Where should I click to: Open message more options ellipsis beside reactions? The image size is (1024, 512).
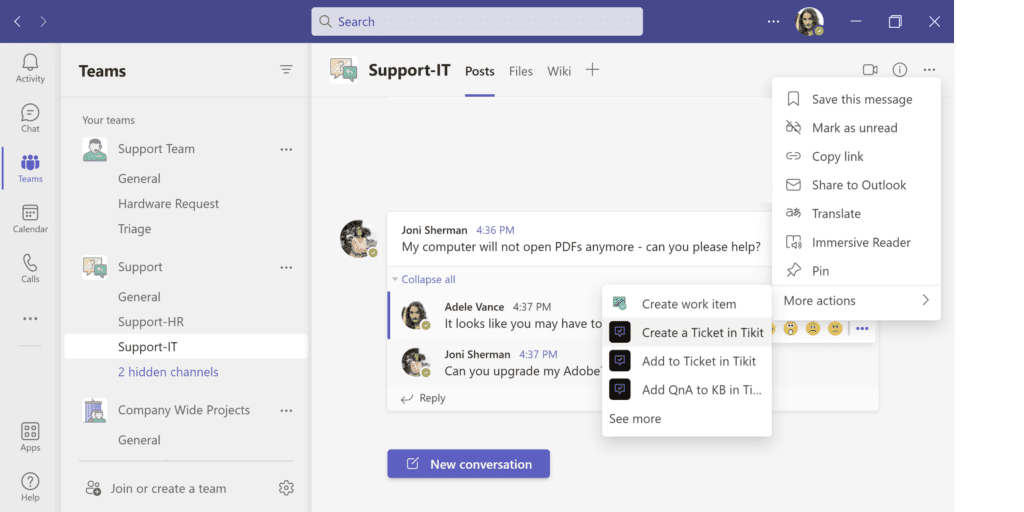pos(862,328)
